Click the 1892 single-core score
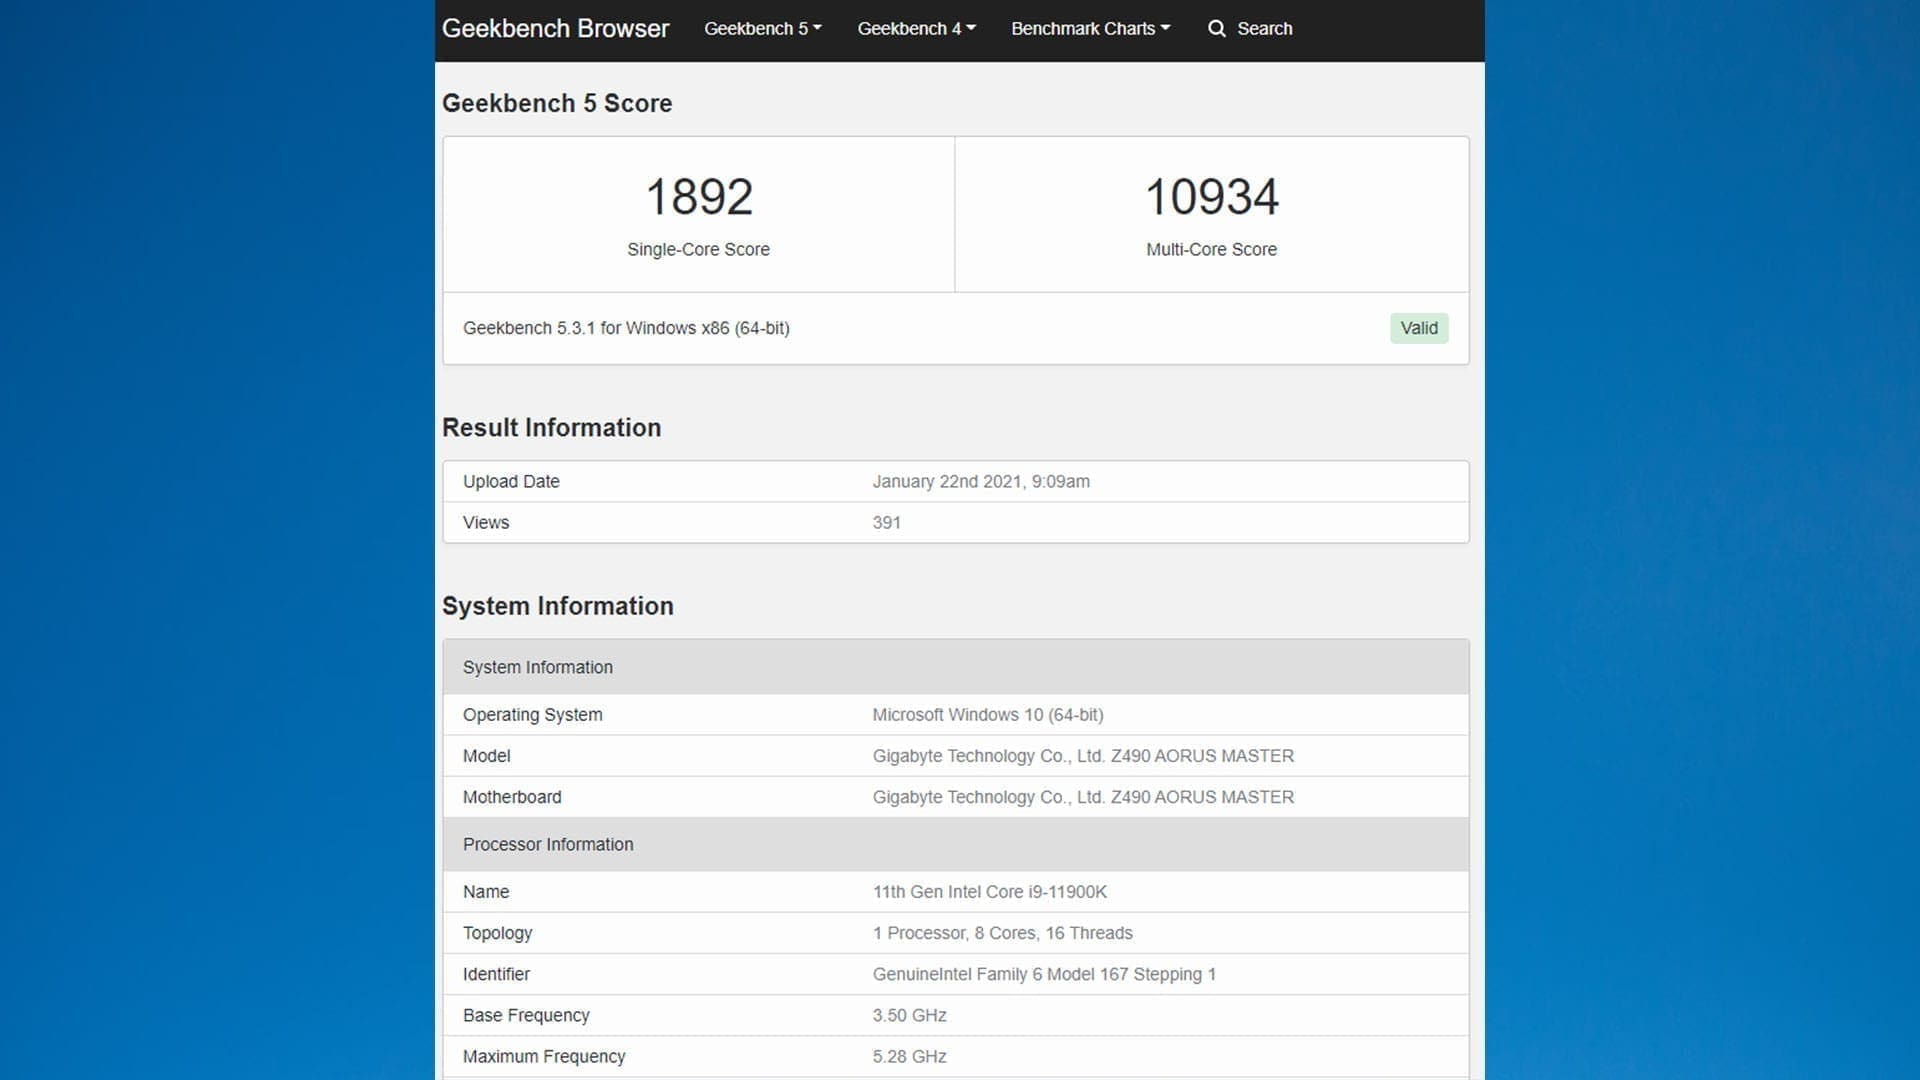The height and width of the screenshot is (1080, 1920). tap(698, 197)
